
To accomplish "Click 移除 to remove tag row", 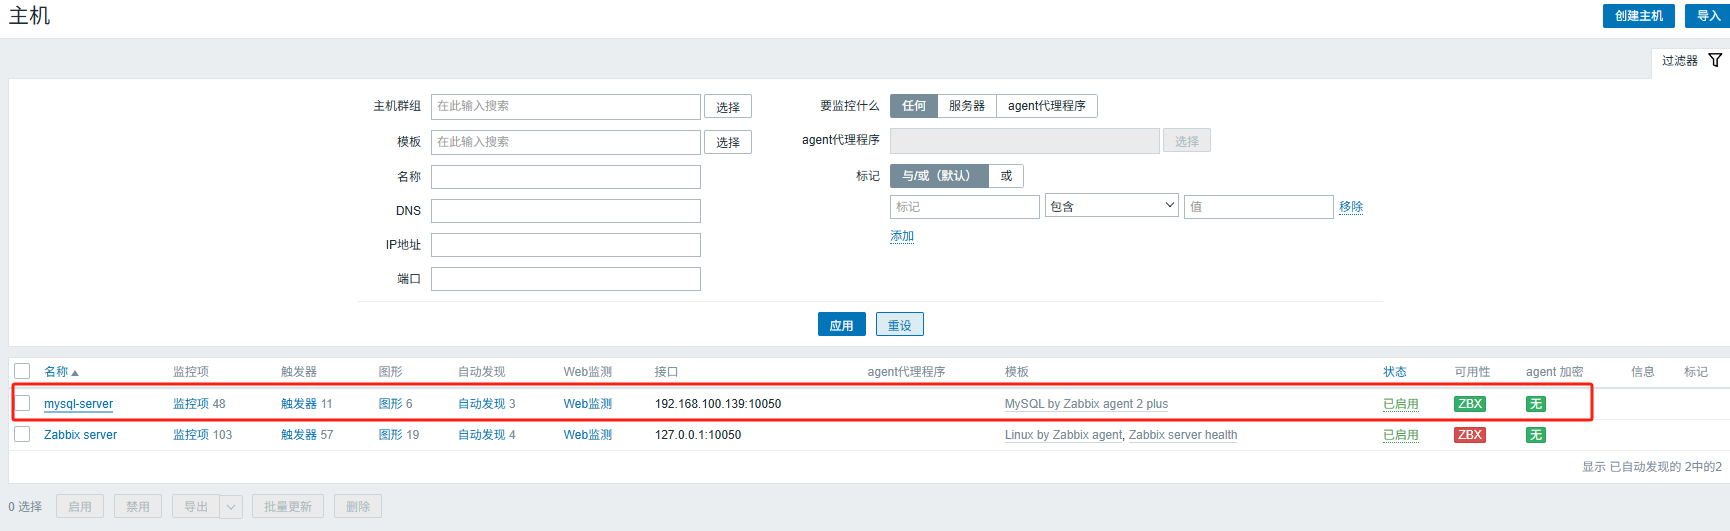I will (x=1351, y=207).
